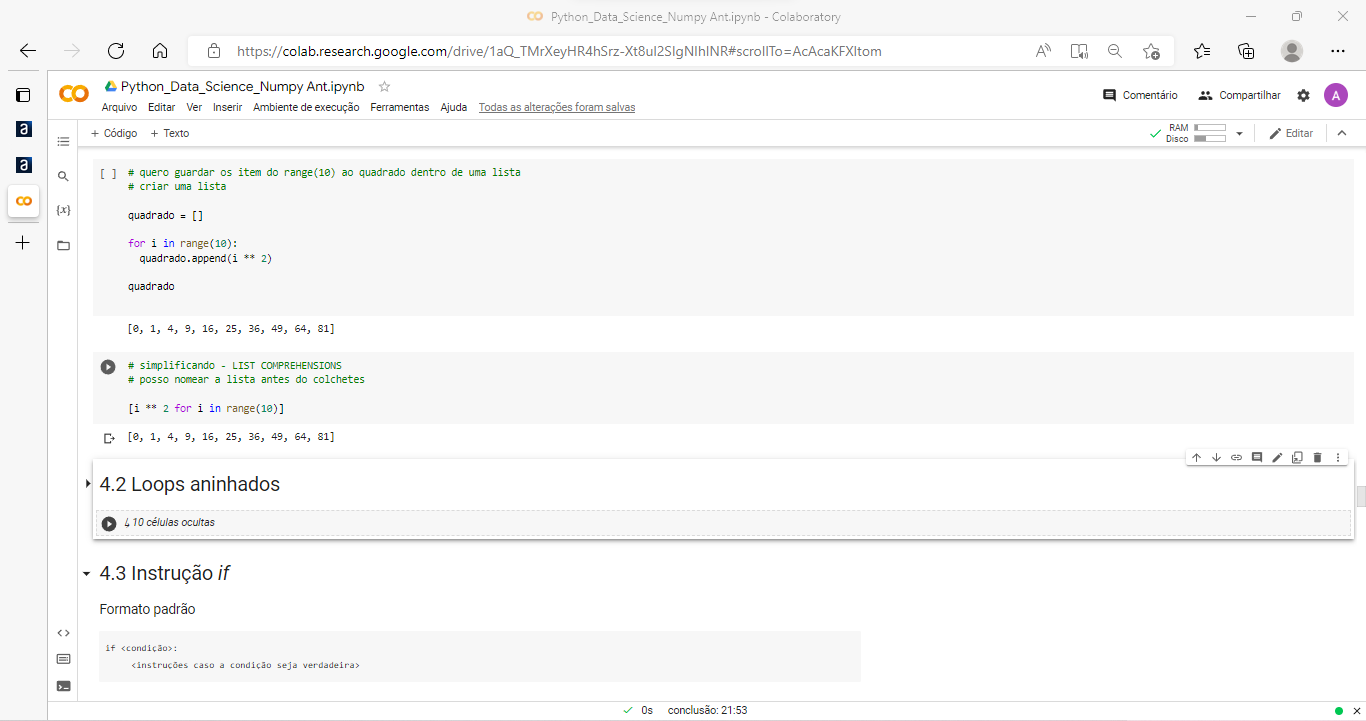Open the Ajuda menu
Screen dimensions: 1366x721
point(454,107)
